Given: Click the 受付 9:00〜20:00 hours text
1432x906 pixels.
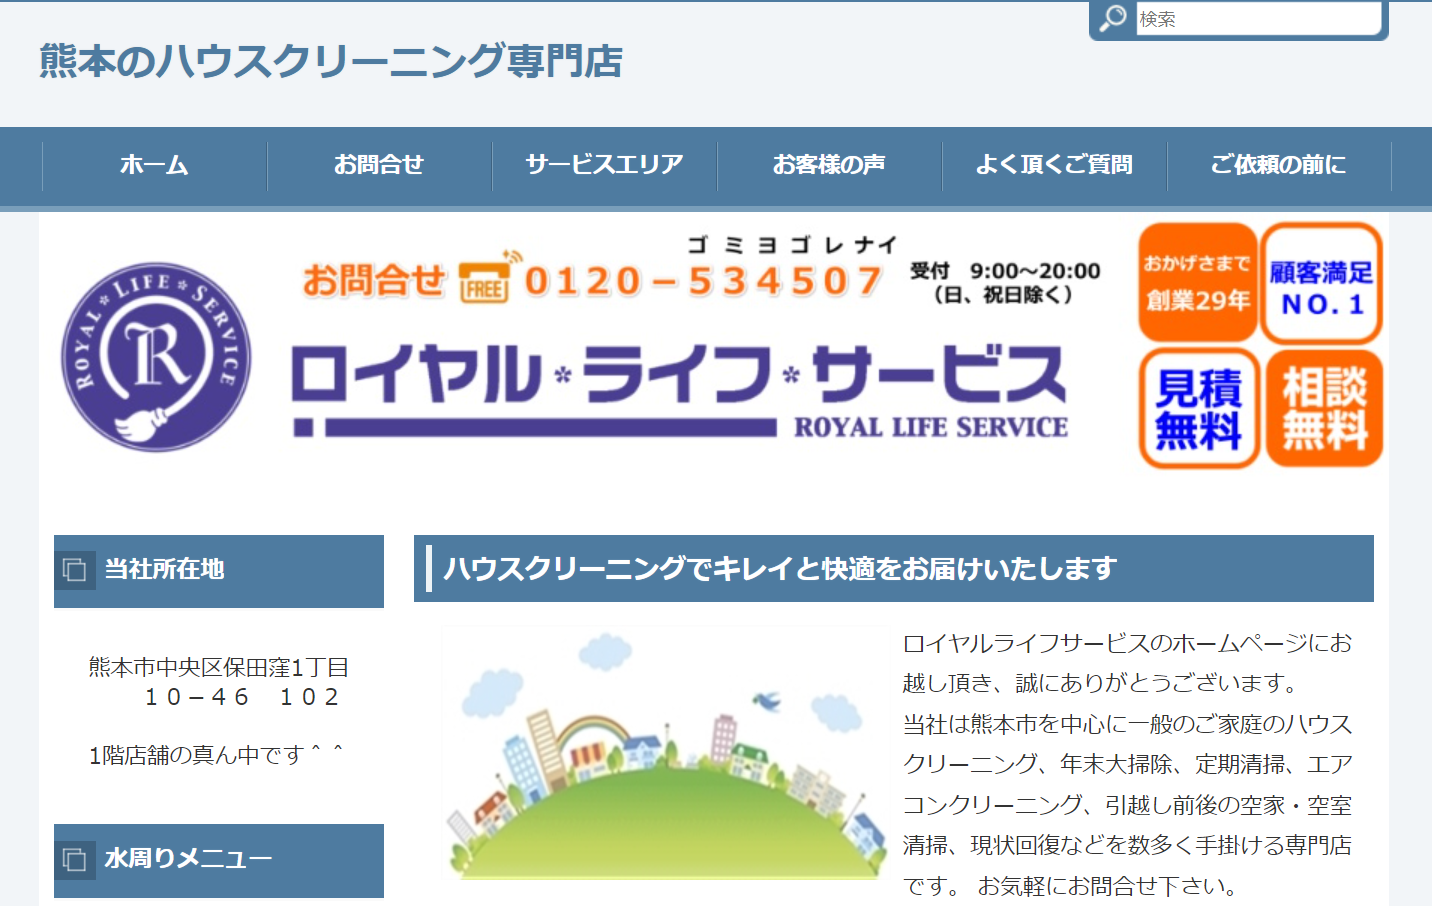Looking at the screenshot, I should point(1005,282).
